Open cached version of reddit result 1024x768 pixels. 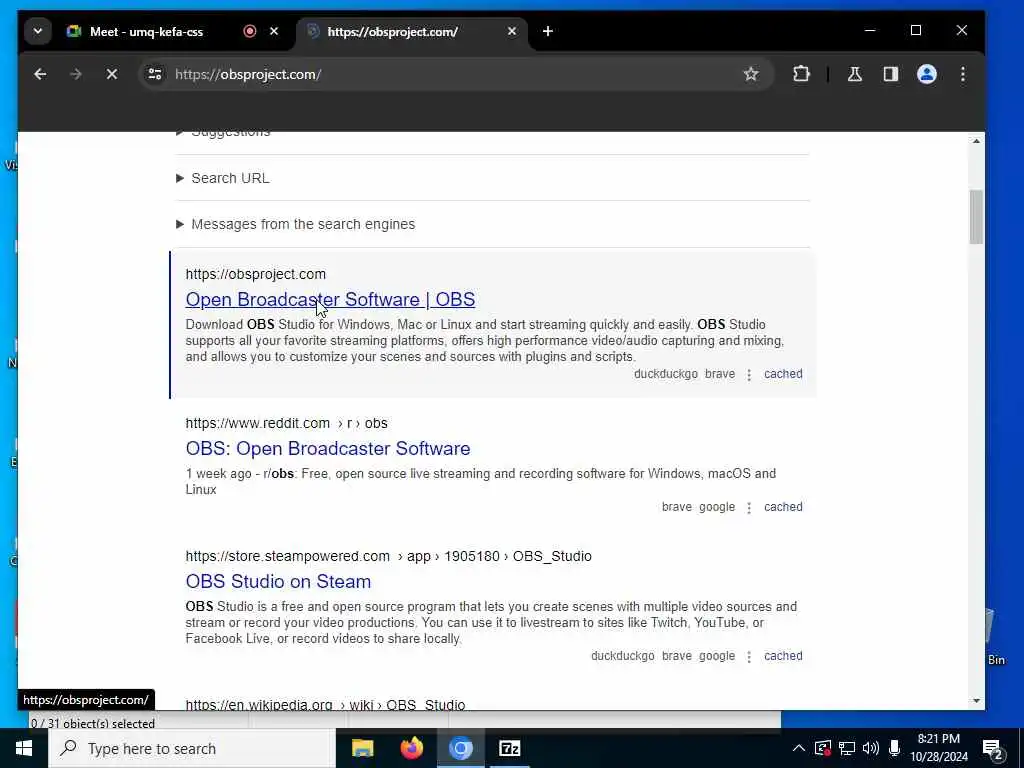tap(783, 507)
